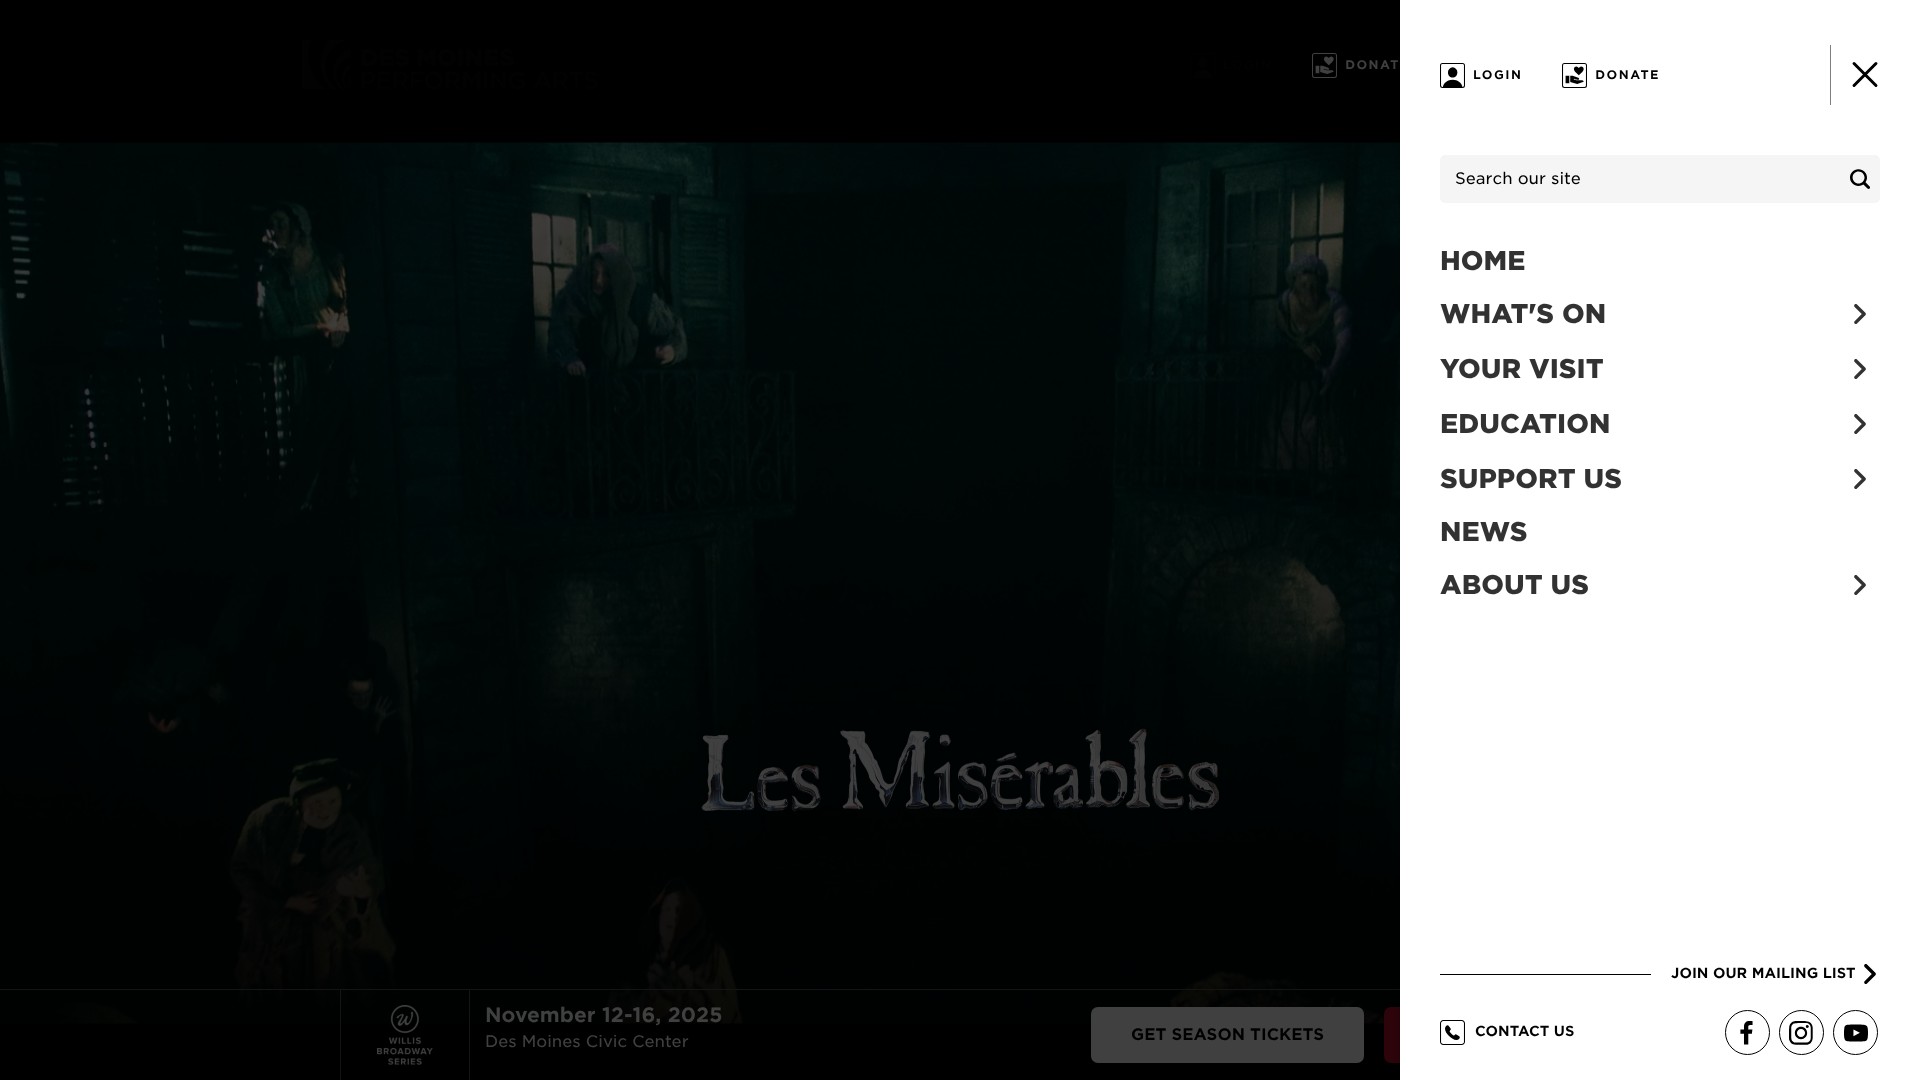Viewport: 1920px width, 1080px height.
Task: Click the Donate heart-hand icon in the menu panel
Action: (x=1574, y=75)
